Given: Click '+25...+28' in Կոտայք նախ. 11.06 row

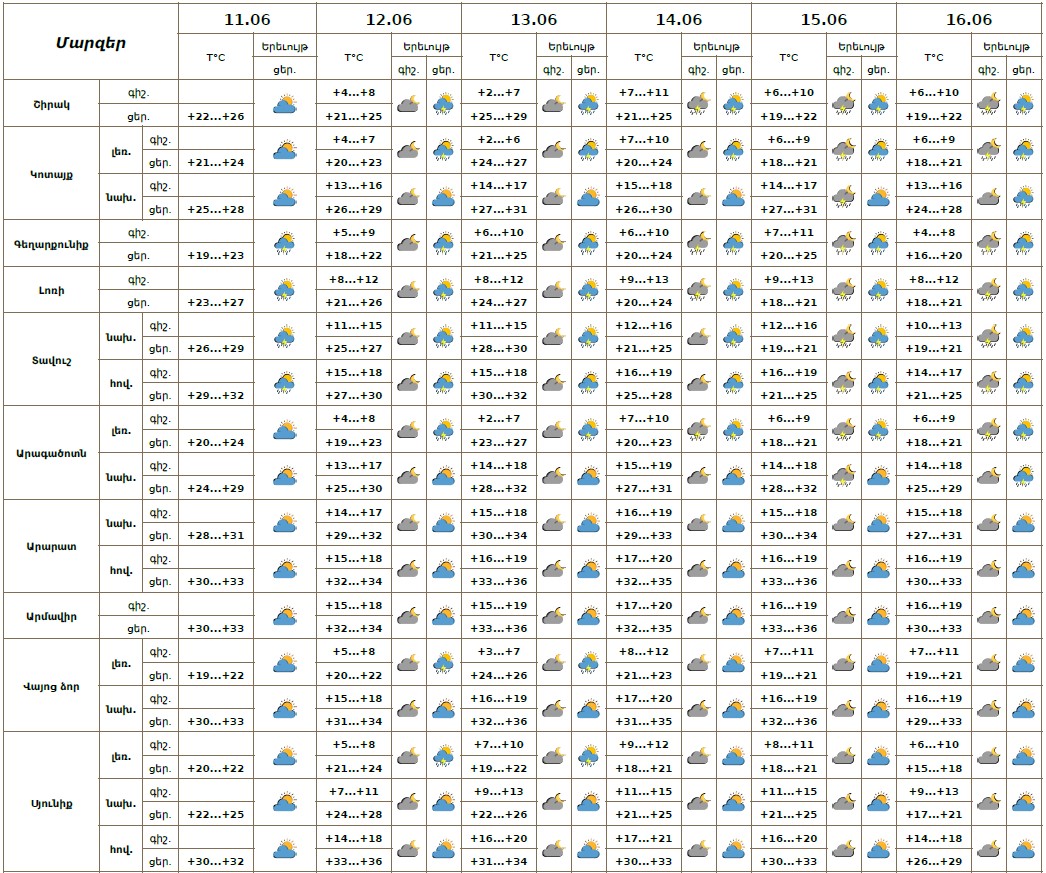Looking at the screenshot, I should pyautogui.click(x=215, y=209).
